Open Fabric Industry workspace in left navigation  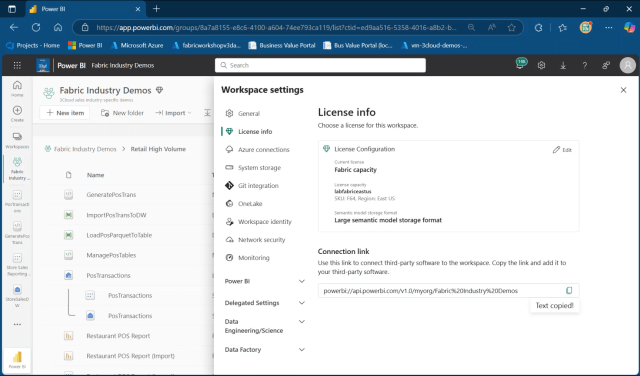point(17,169)
